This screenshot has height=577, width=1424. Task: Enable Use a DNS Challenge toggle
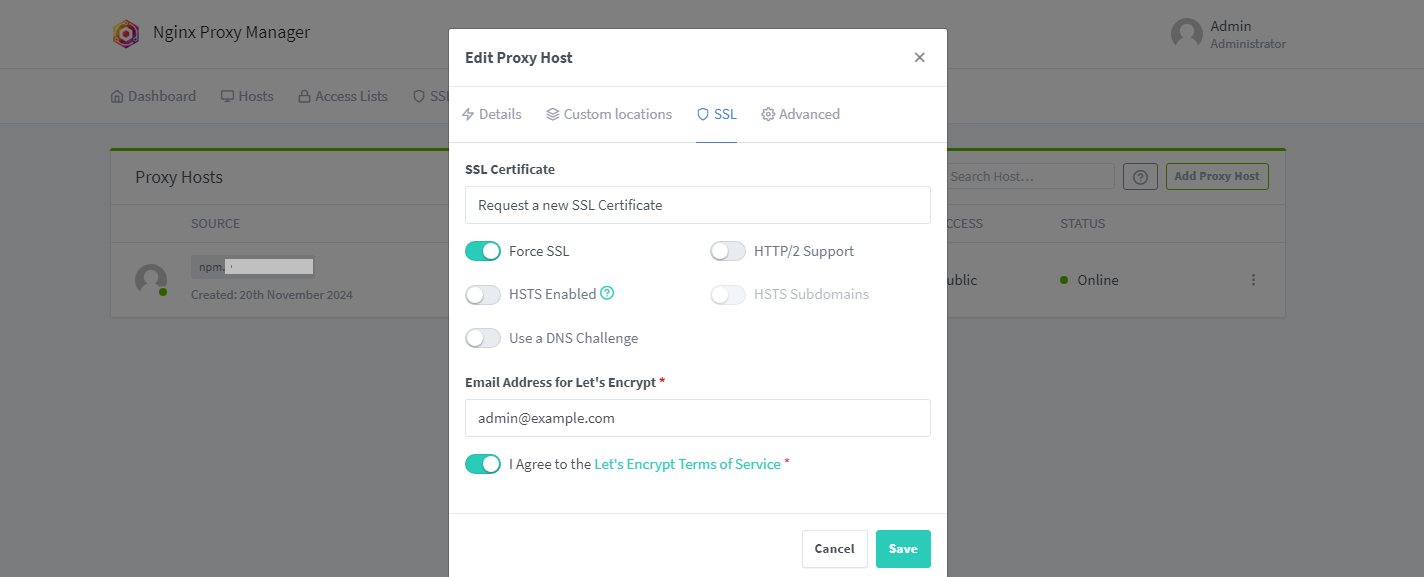pyautogui.click(x=483, y=338)
